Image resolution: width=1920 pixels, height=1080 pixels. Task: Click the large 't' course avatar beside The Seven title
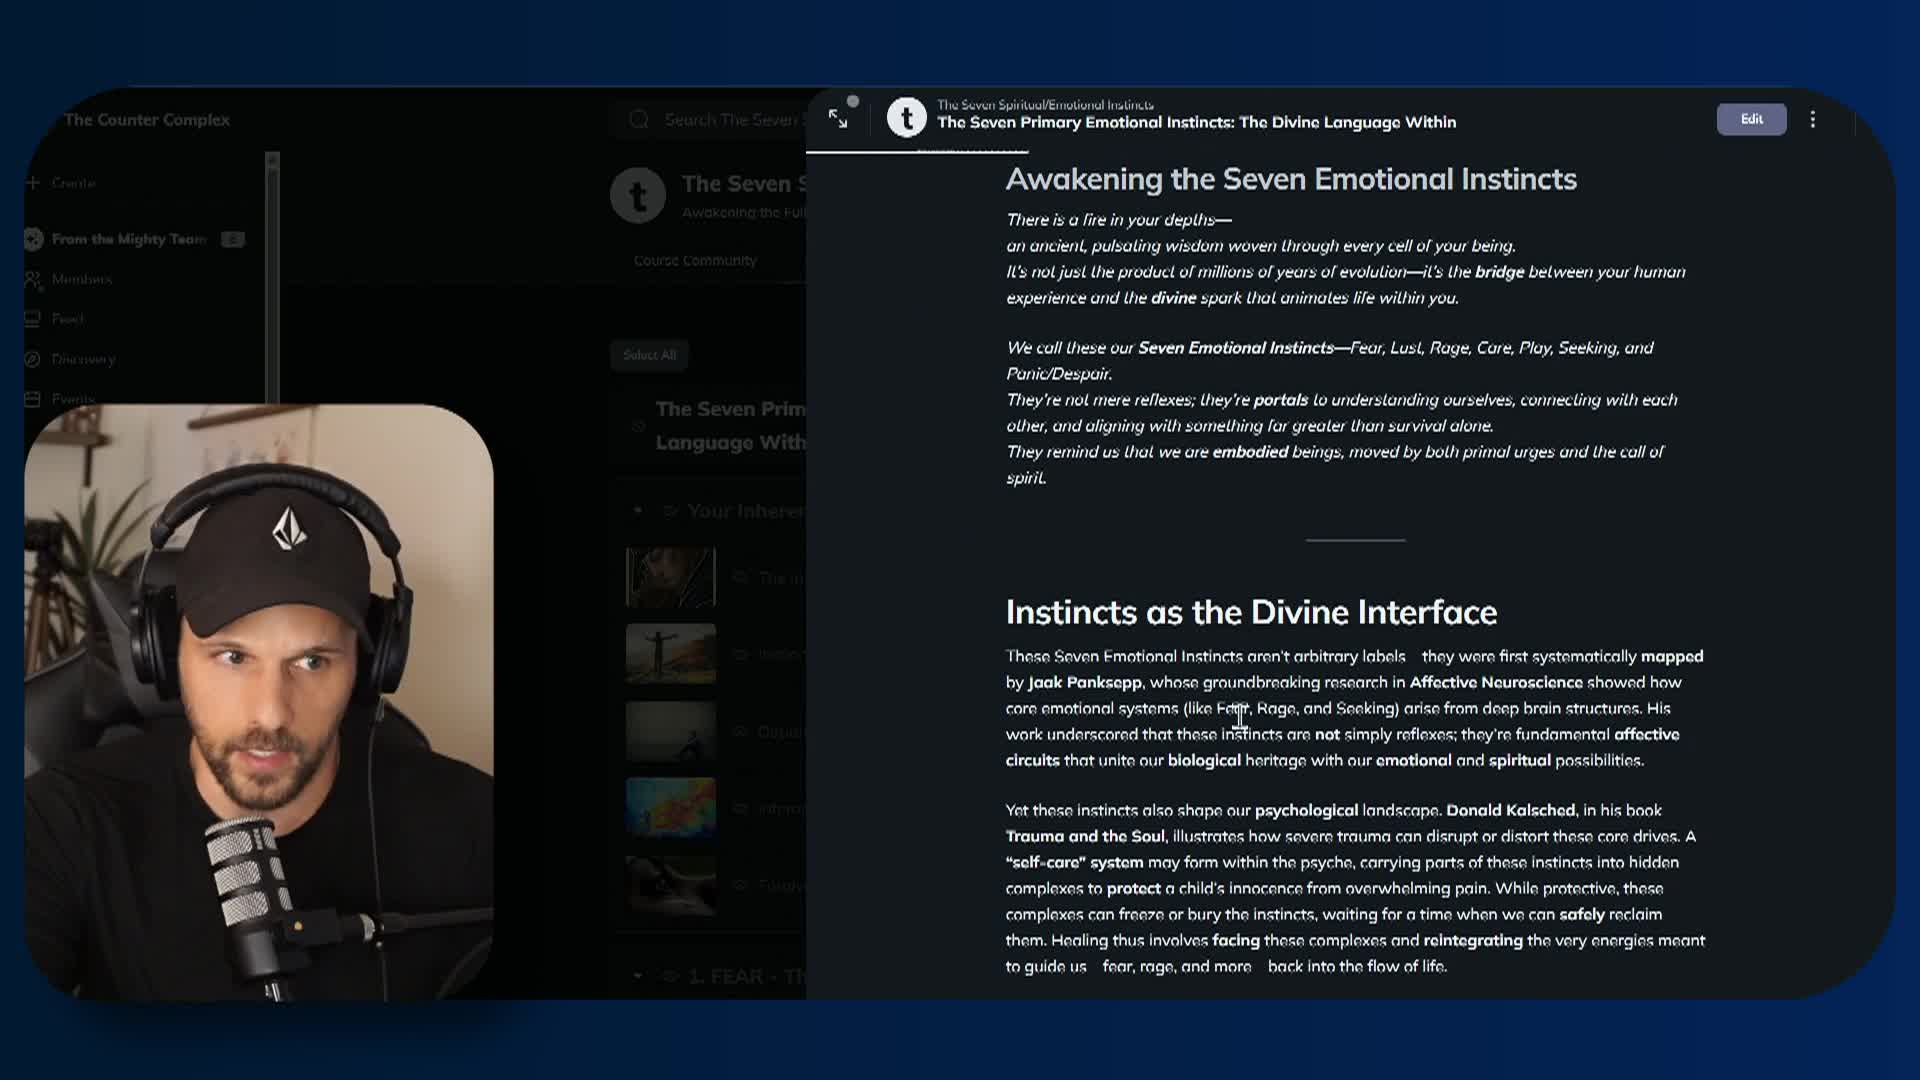[638, 195]
